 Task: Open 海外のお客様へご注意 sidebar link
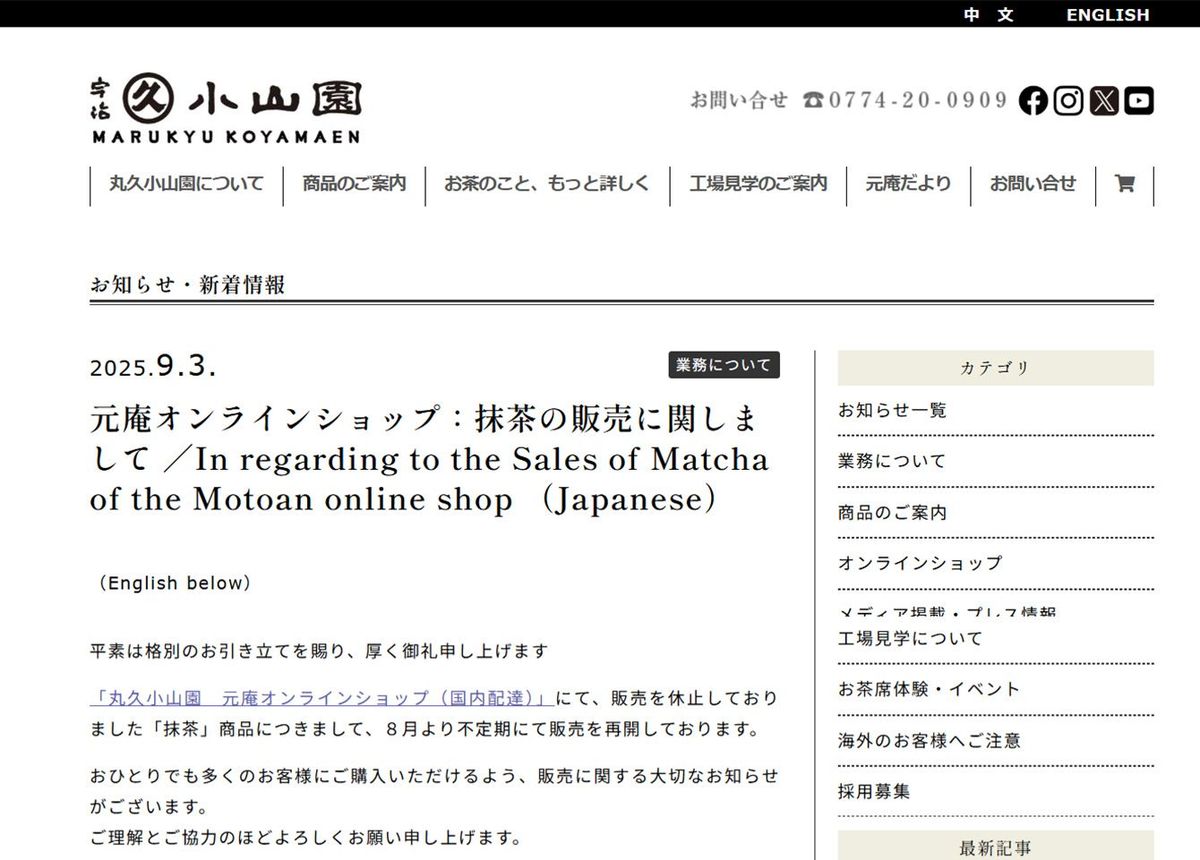pyautogui.click(x=929, y=741)
